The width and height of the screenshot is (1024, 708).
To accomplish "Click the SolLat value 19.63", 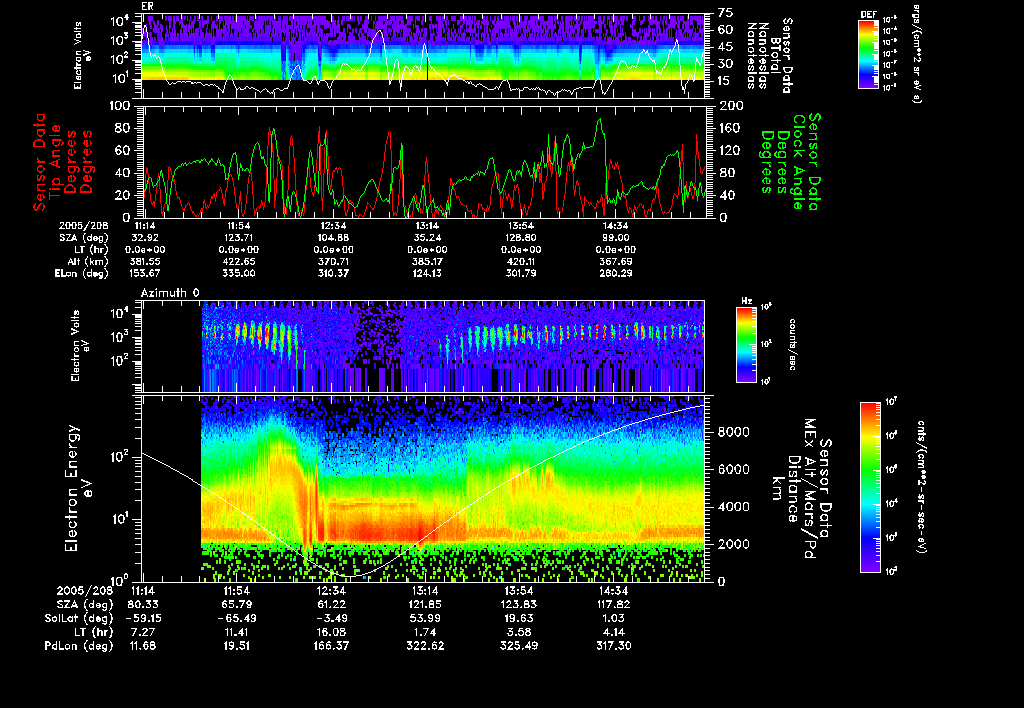I will [519, 619].
